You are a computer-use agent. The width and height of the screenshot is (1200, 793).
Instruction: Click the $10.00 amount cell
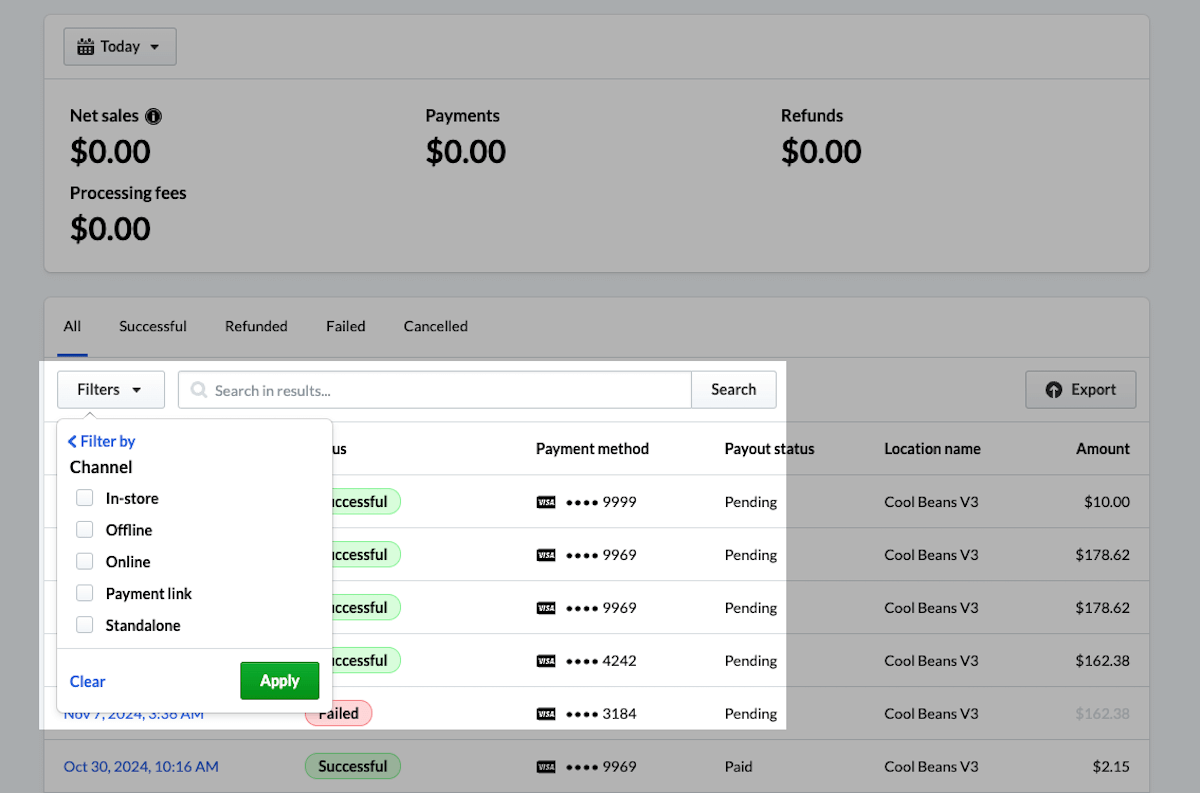(1107, 502)
